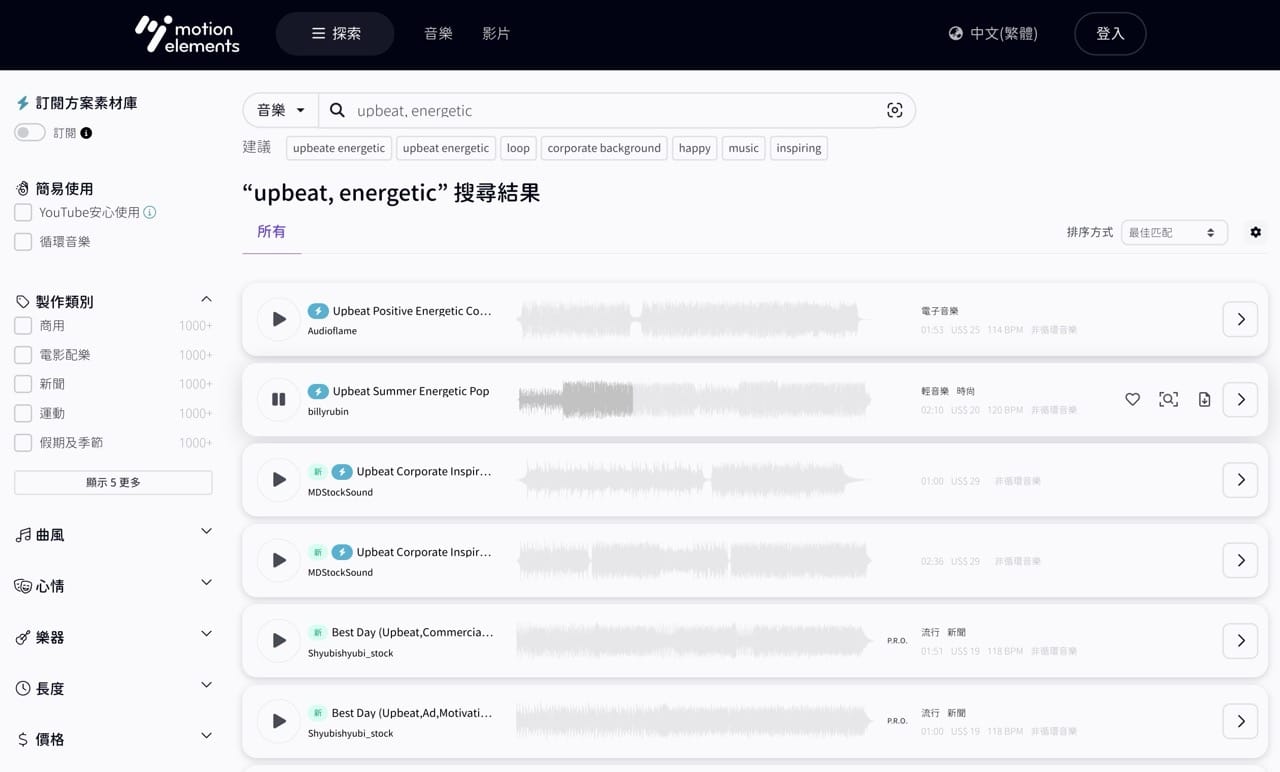Click the subscription lightning badge on Upbeat Summer Energetic Pop

tap(318, 391)
